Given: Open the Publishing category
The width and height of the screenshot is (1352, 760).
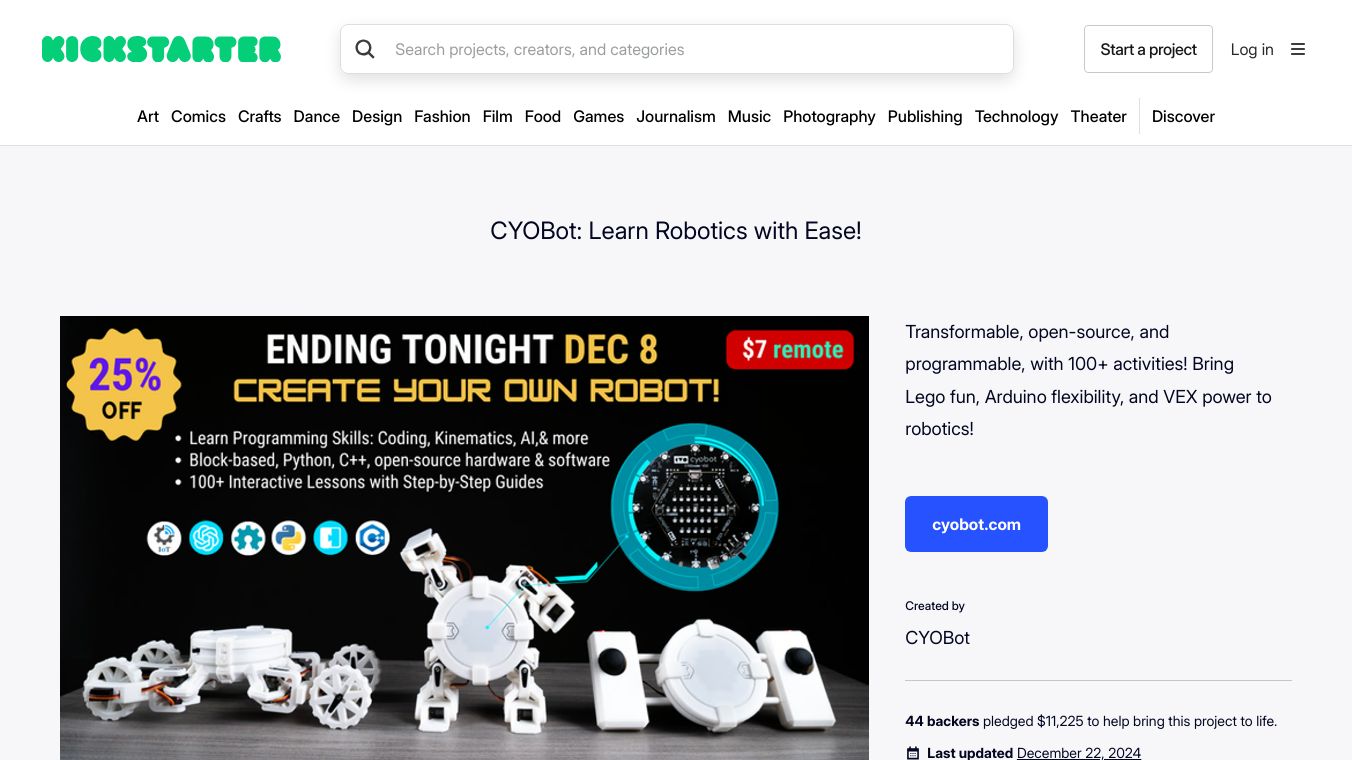Looking at the screenshot, I should point(925,116).
